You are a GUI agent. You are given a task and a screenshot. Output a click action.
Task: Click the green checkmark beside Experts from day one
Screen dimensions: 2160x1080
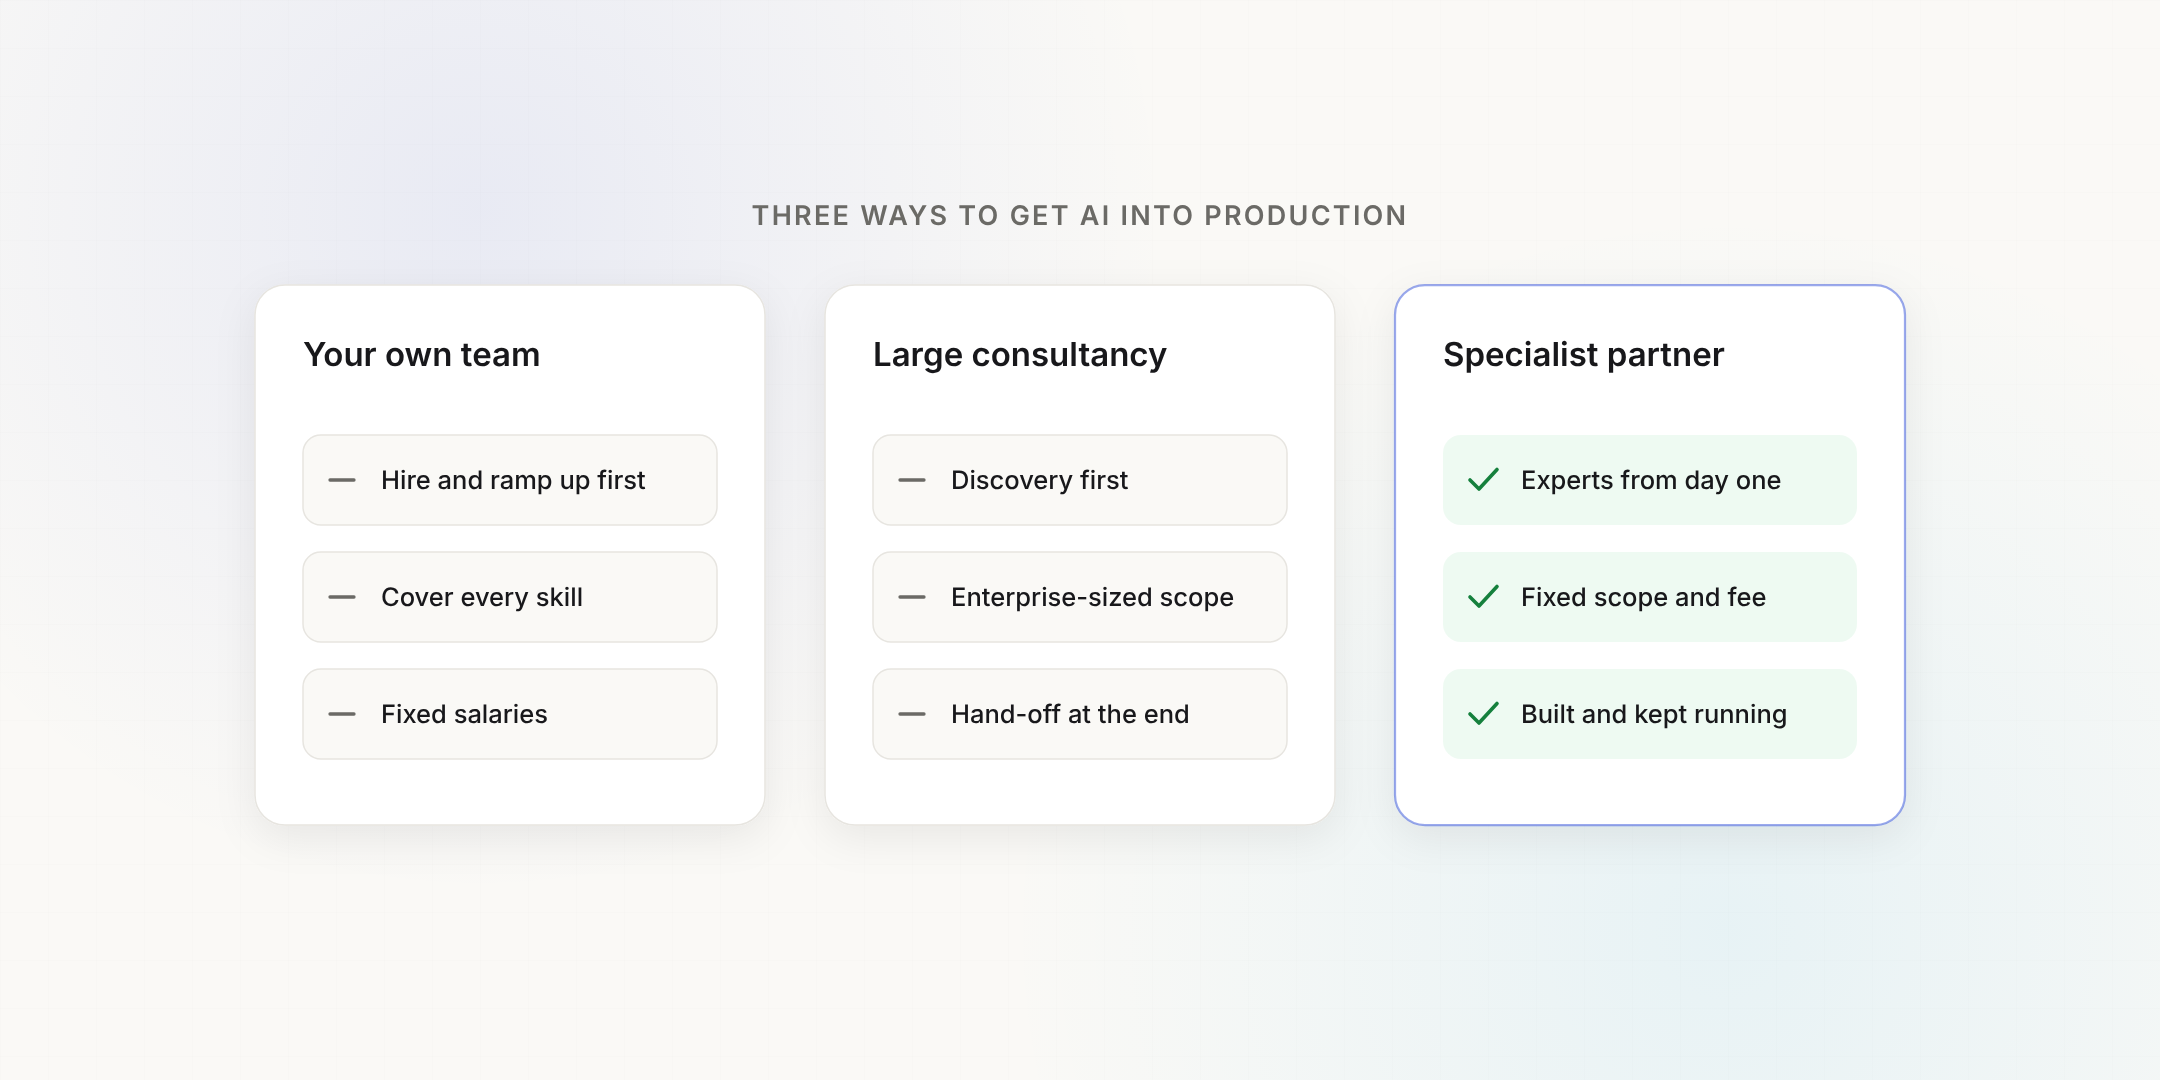(1483, 480)
